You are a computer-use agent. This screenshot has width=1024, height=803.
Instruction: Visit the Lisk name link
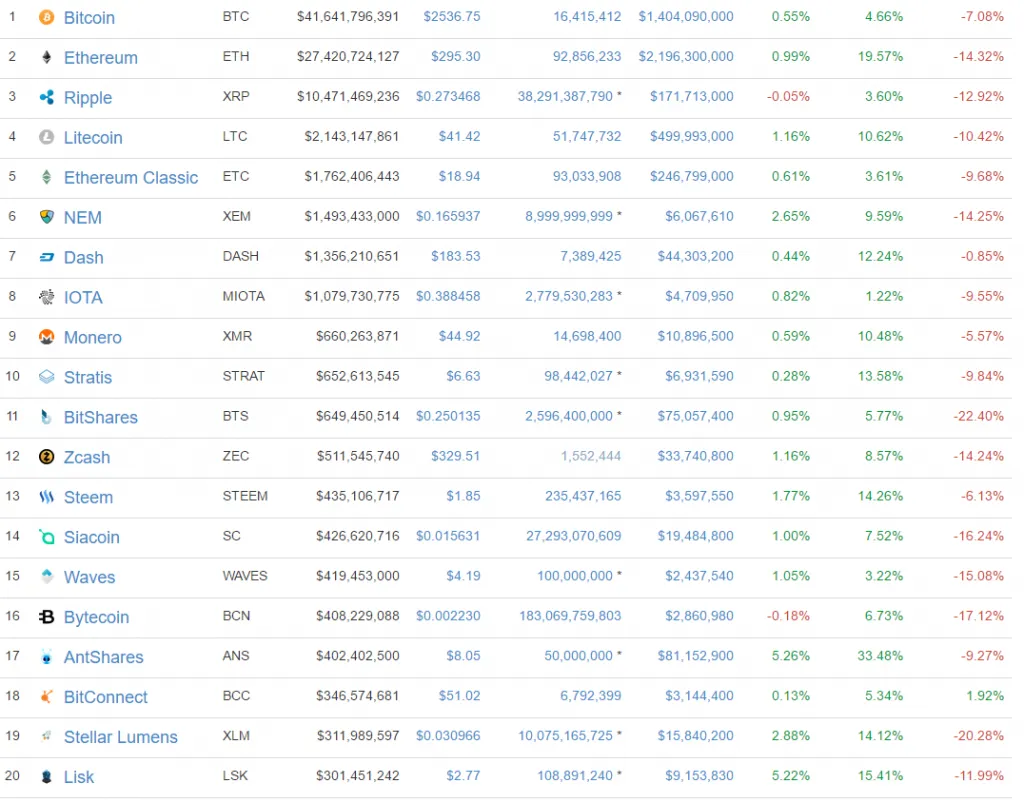(78, 777)
